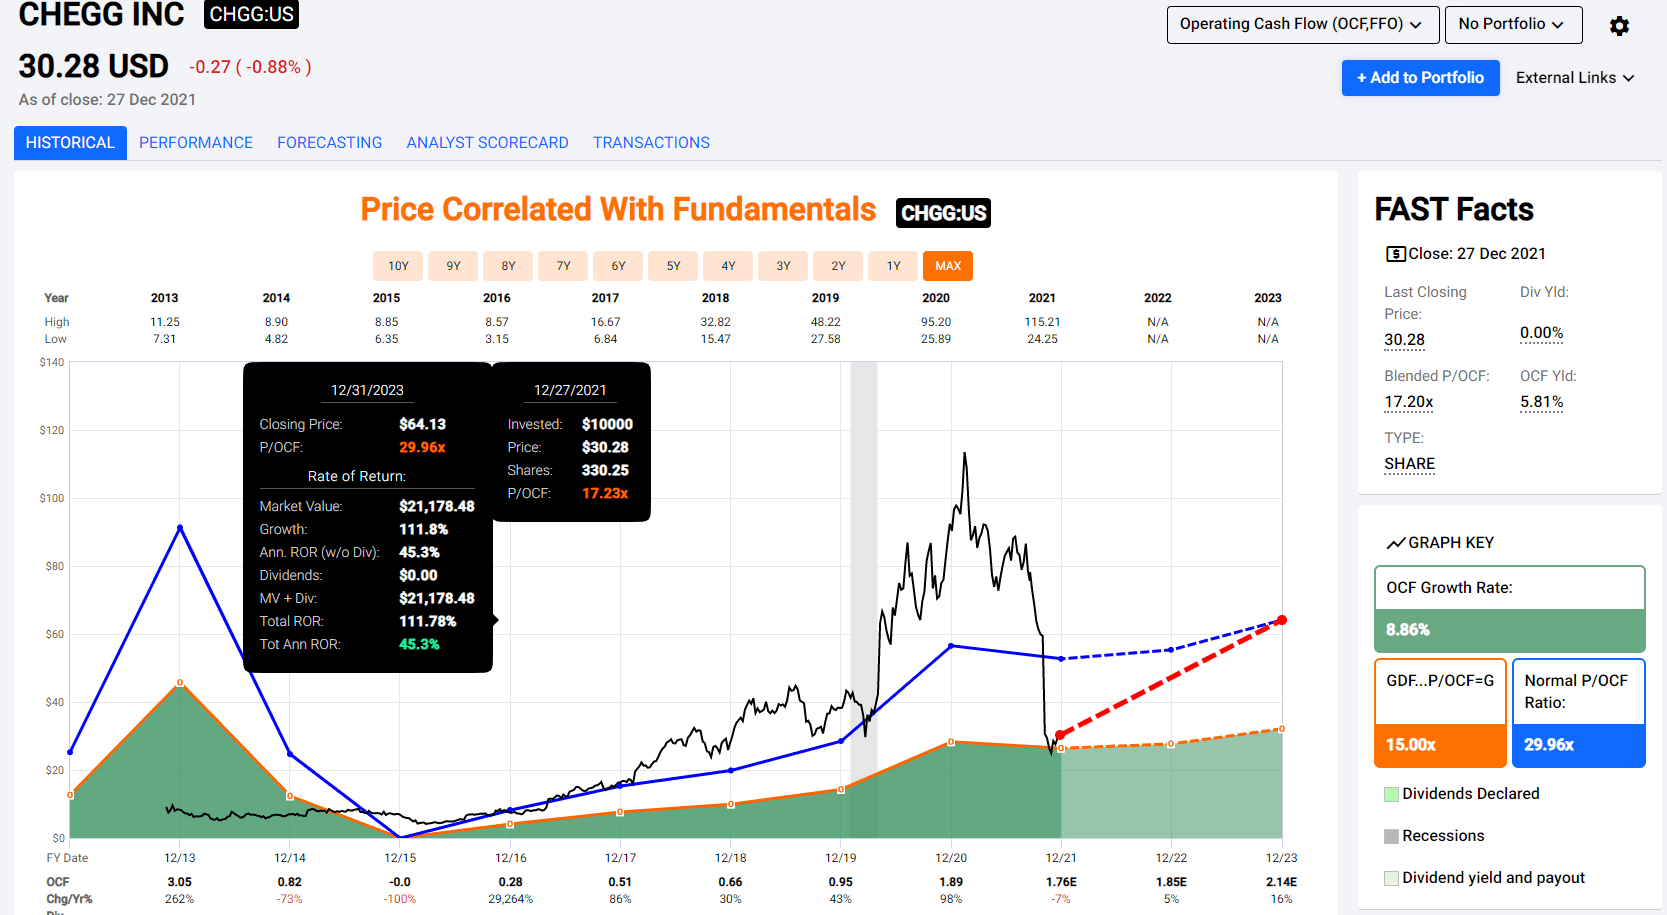The image size is (1667, 915).
Task: Toggle Dividends Declared legend checkbox
Action: tap(1391, 794)
